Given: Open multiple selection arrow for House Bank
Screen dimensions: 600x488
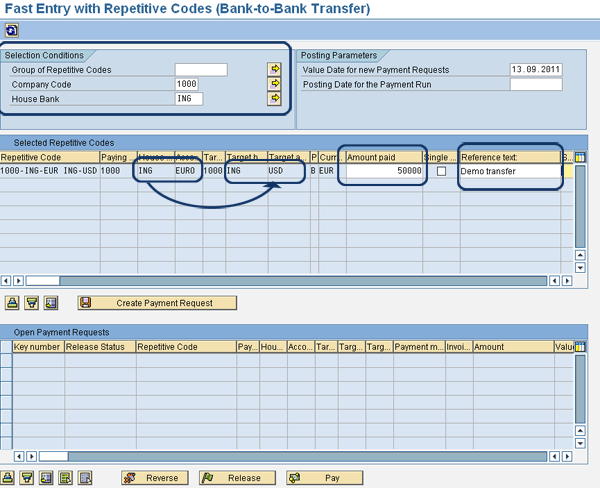Looking at the screenshot, I should (275, 98).
